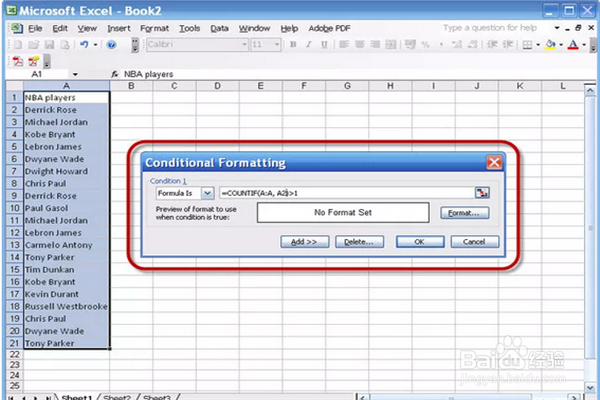Viewport: 600px width, 400px height.
Task: Click the Fill Color bucket
Action: tap(550, 45)
